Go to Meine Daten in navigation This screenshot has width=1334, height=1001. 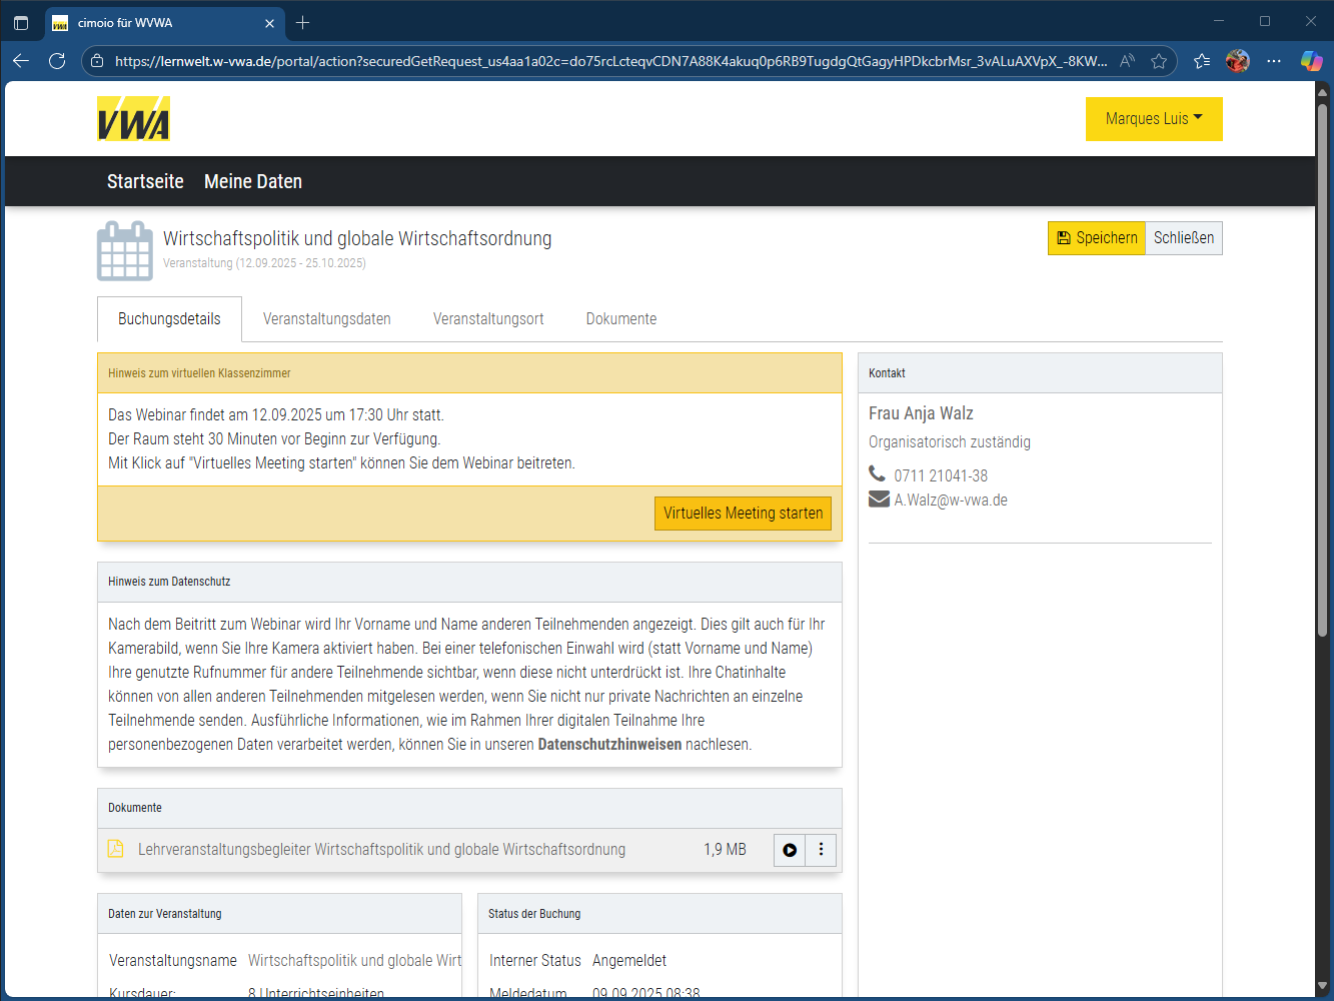[x=253, y=181]
